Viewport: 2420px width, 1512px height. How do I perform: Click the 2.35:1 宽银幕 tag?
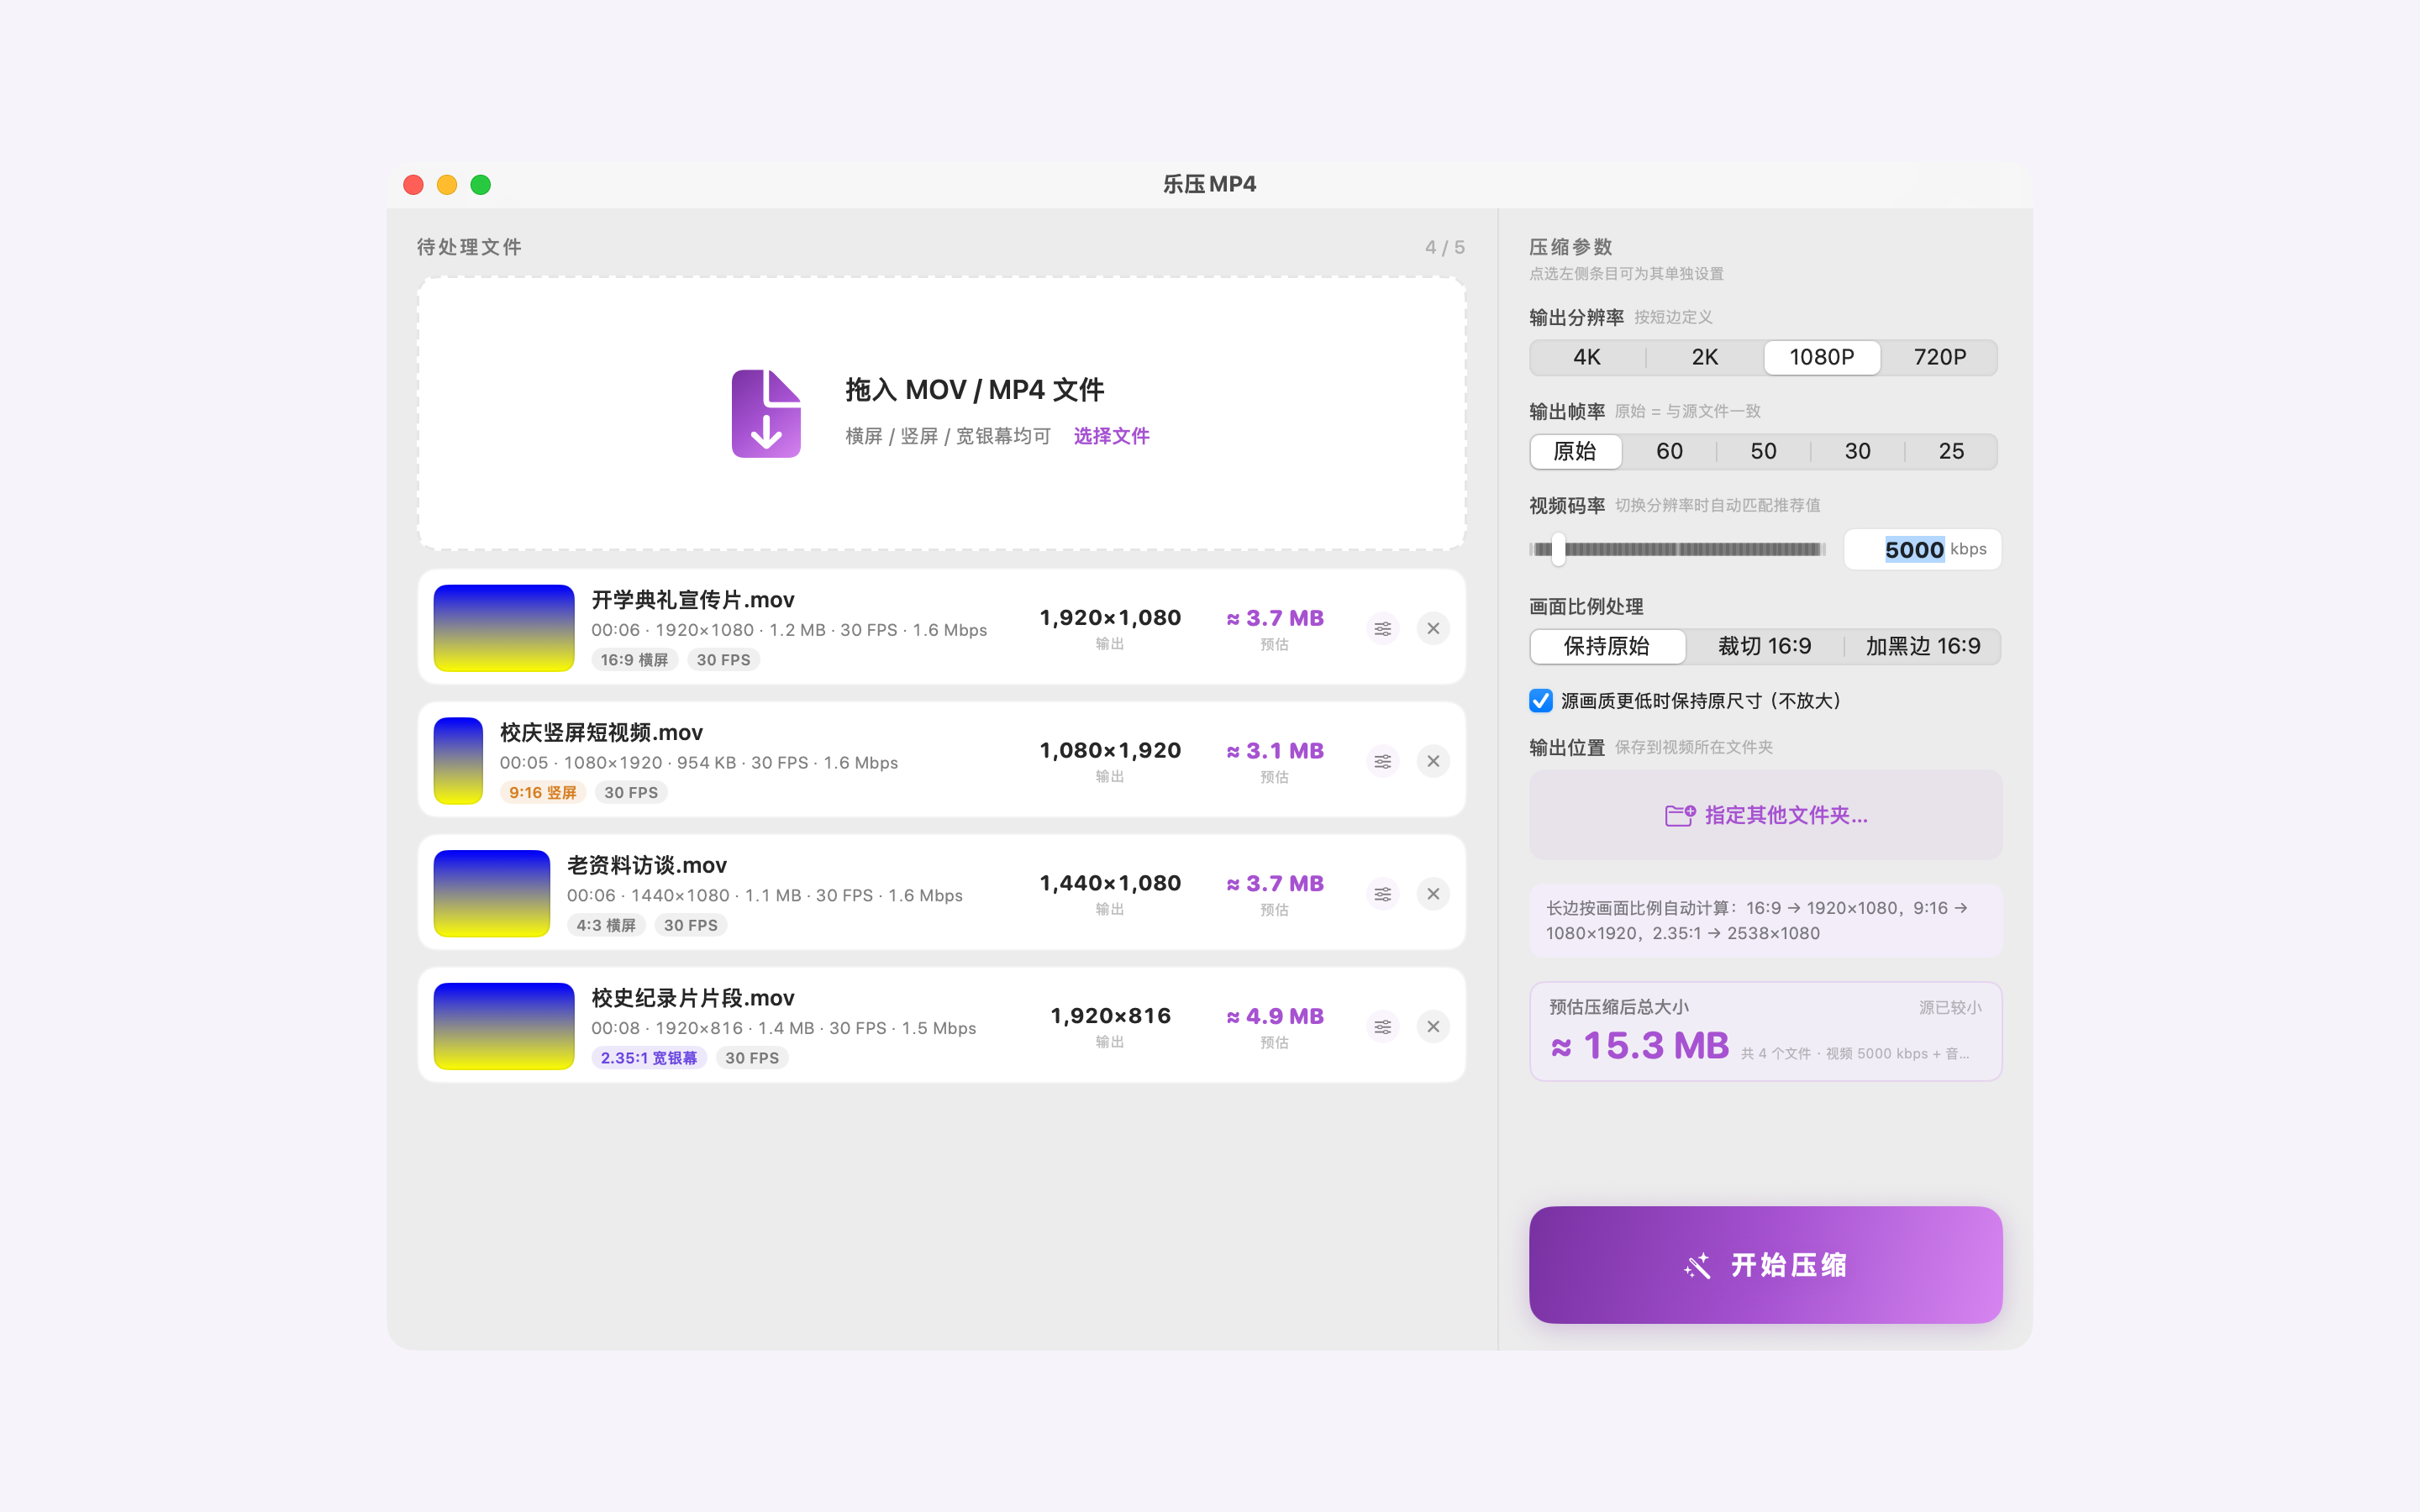(x=649, y=1058)
